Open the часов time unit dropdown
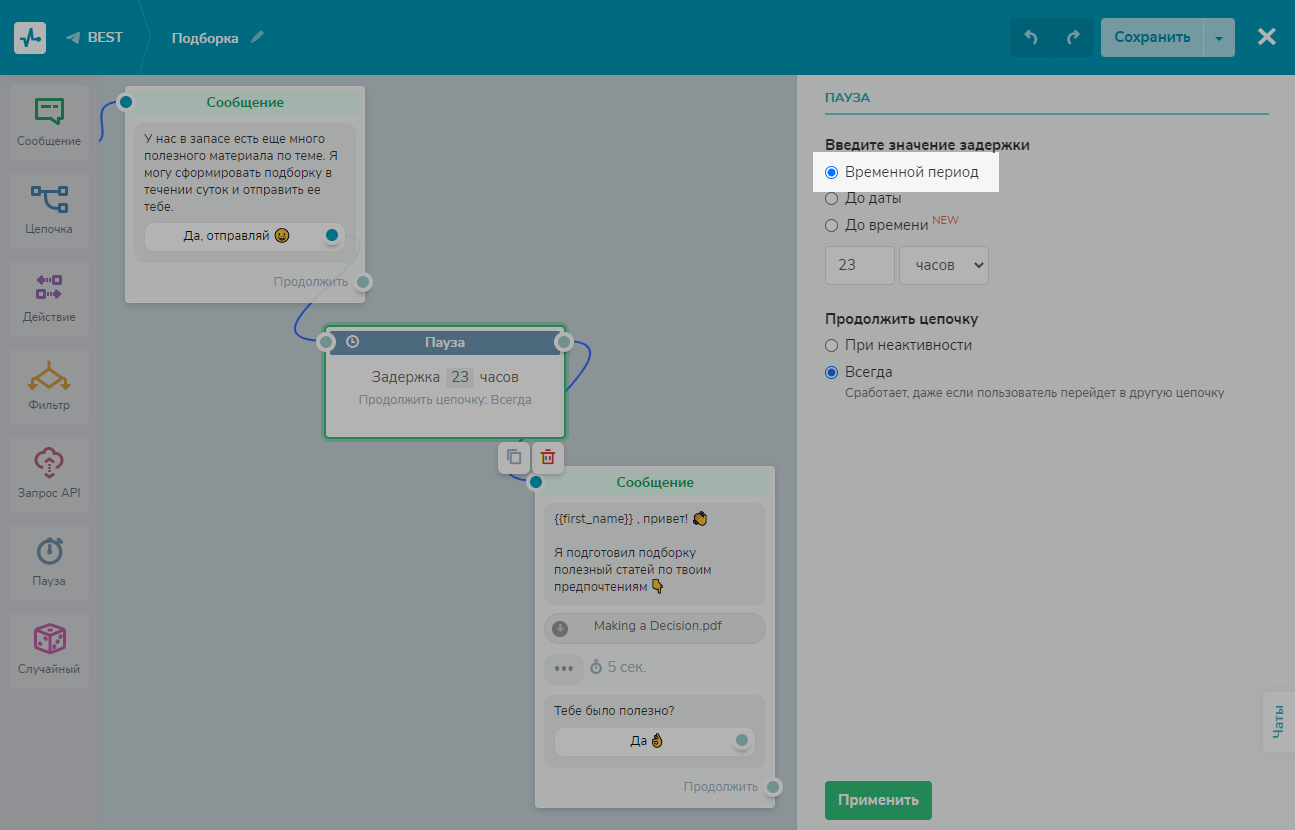This screenshot has width=1295, height=830. pos(943,266)
